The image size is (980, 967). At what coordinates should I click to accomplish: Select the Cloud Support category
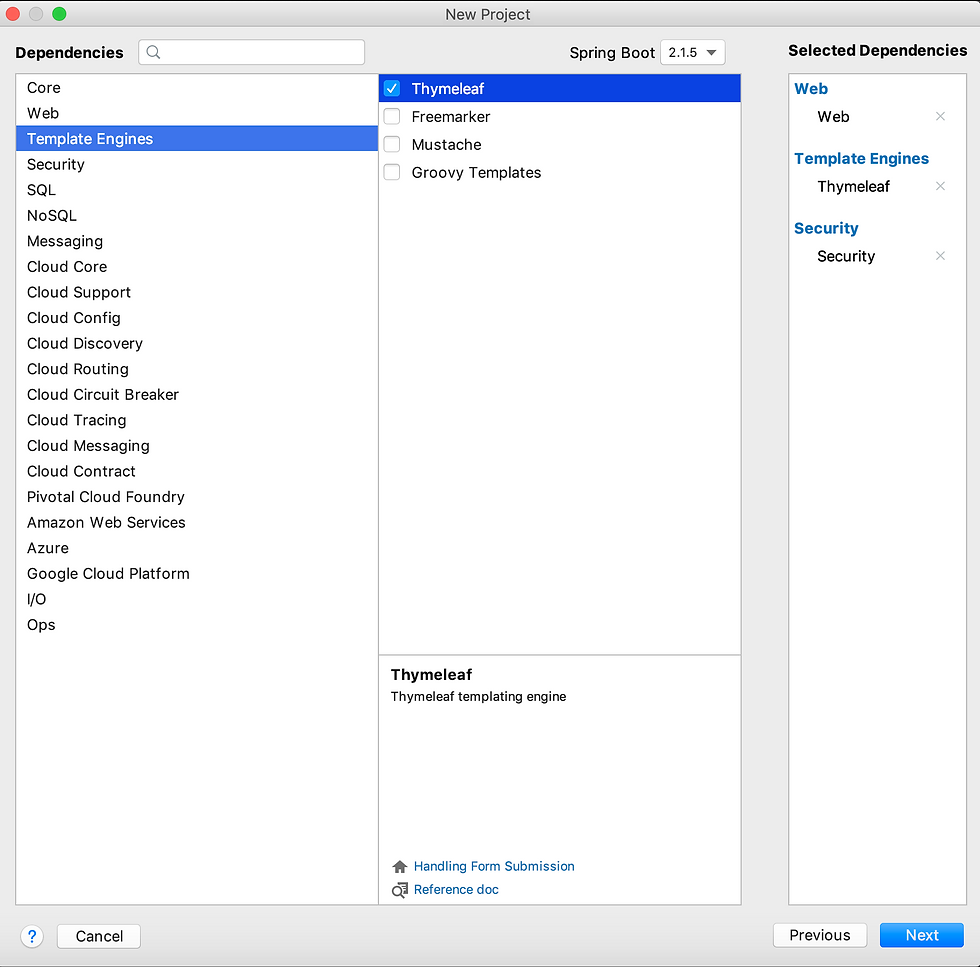pyautogui.click(x=197, y=293)
